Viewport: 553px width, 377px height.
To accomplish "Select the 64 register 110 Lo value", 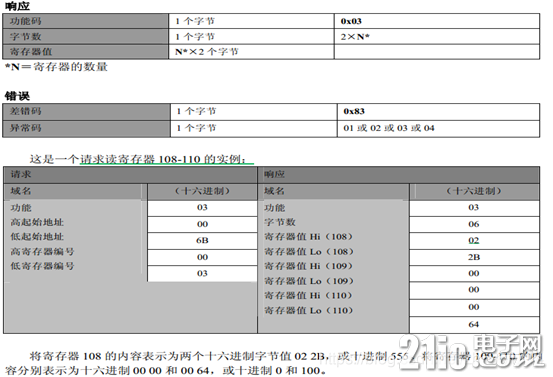I will click(x=474, y=325).
